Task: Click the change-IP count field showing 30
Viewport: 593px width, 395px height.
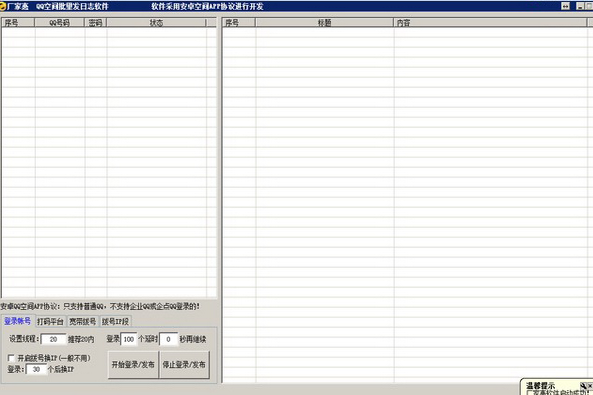Action: tap(36, 369)
